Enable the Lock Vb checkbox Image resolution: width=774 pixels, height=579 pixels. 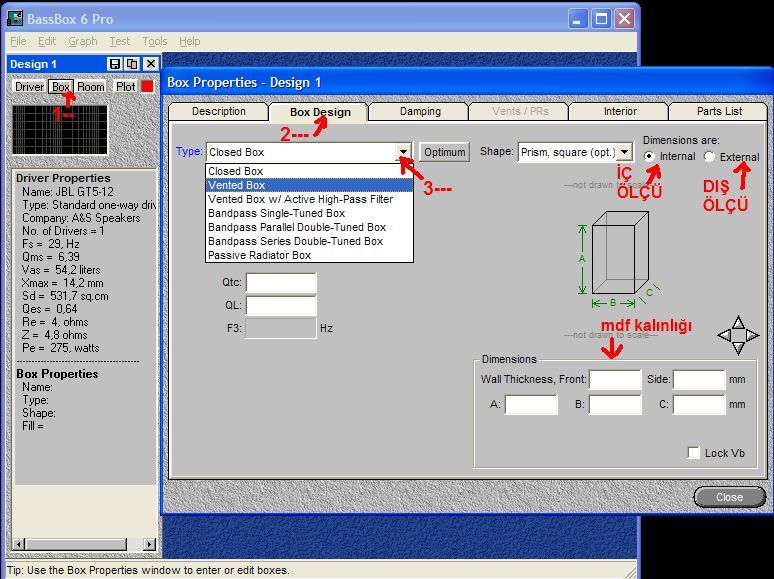point(694,453)
